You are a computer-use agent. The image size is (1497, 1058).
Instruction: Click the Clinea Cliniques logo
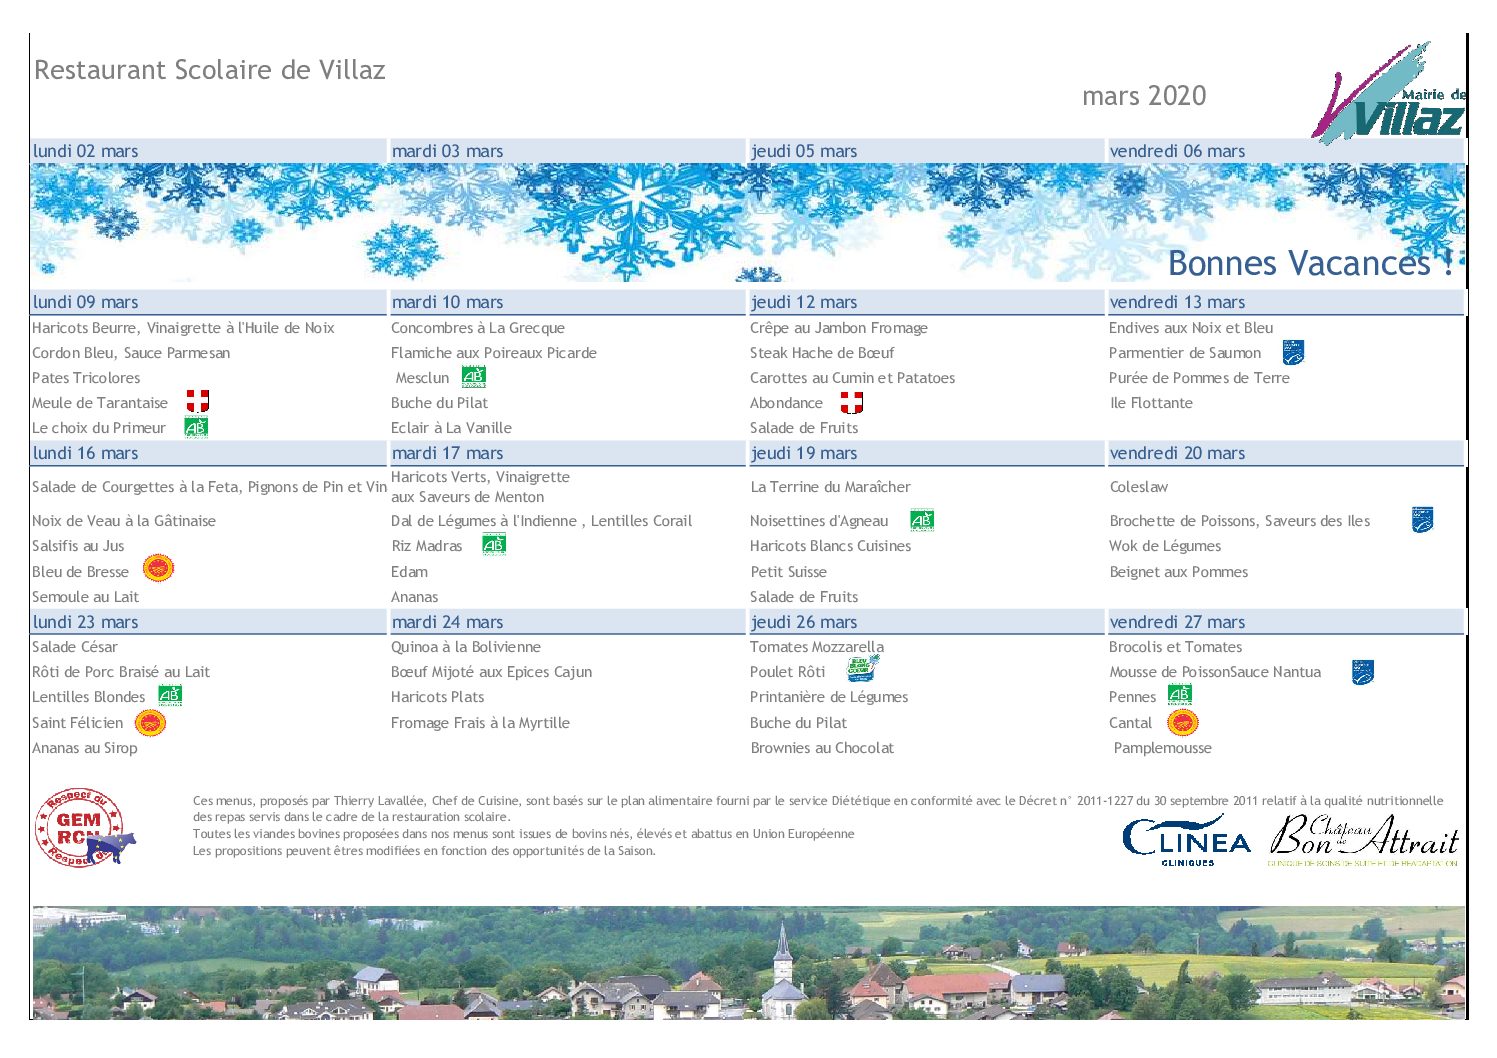(1187, 840)
